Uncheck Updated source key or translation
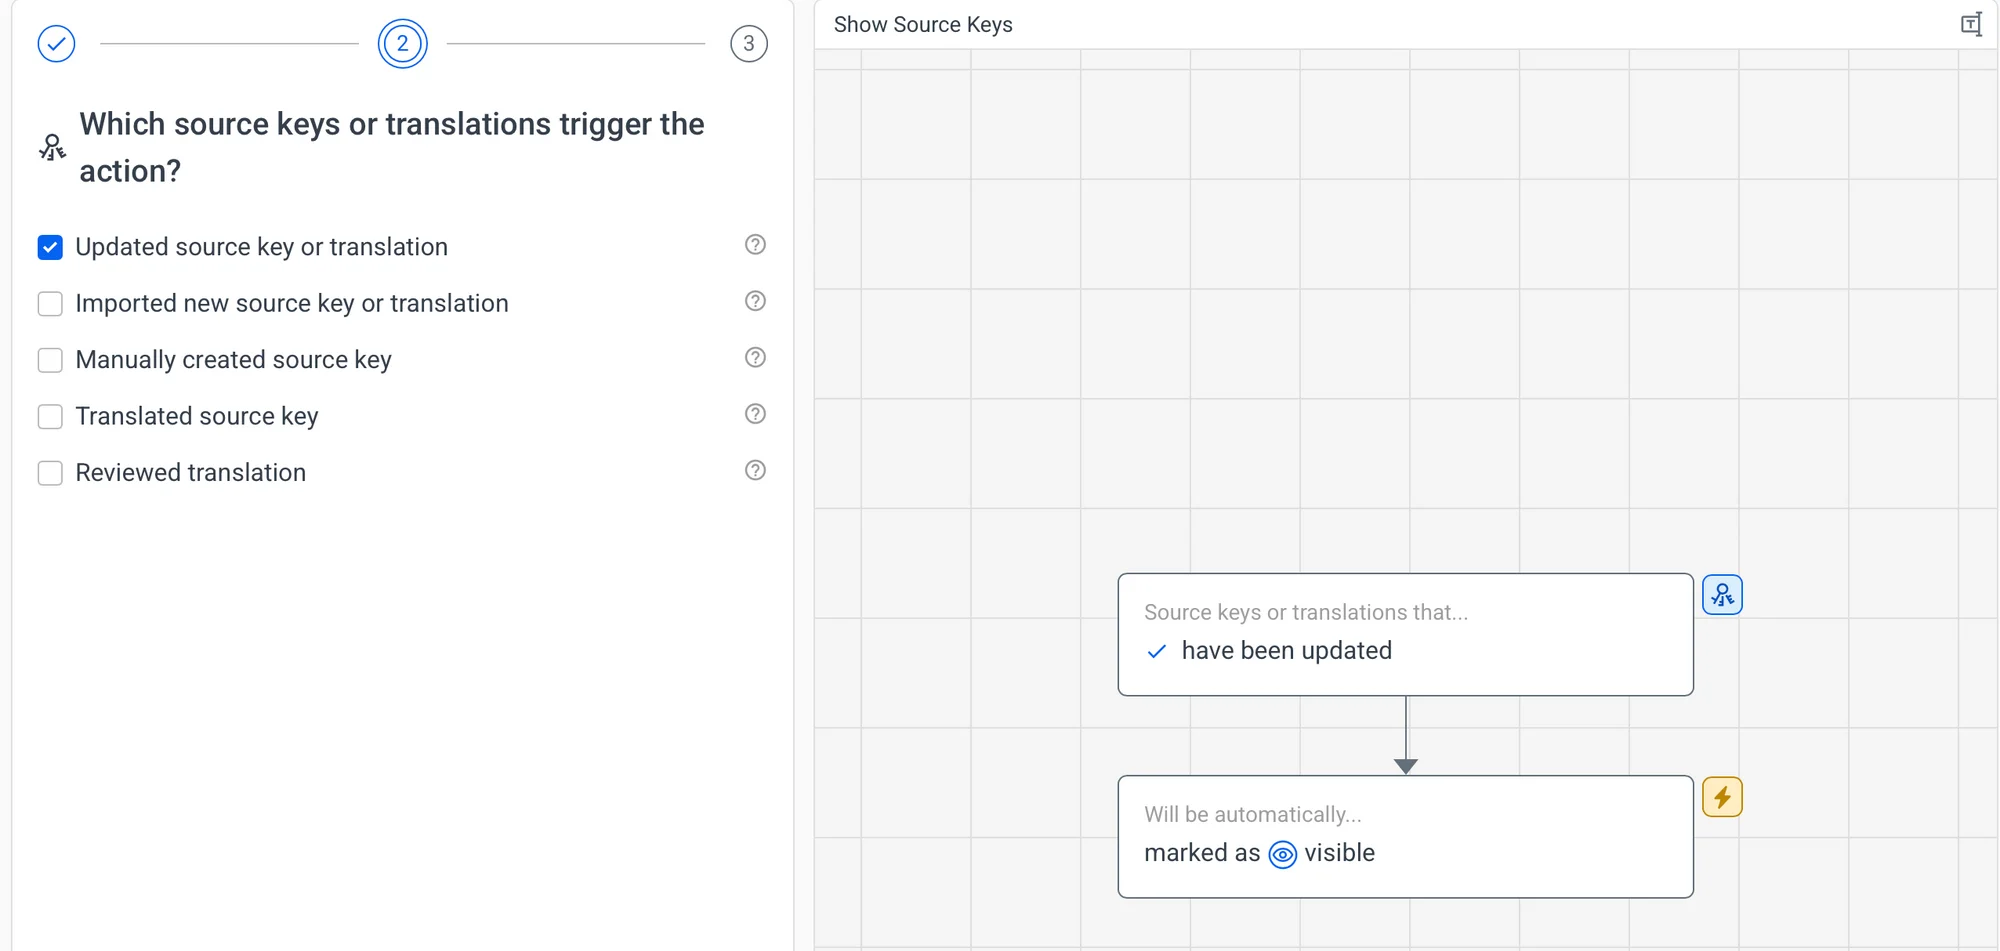Image resolution: width=2000 pixels, height=951 pixels. (x=50, y=247)
